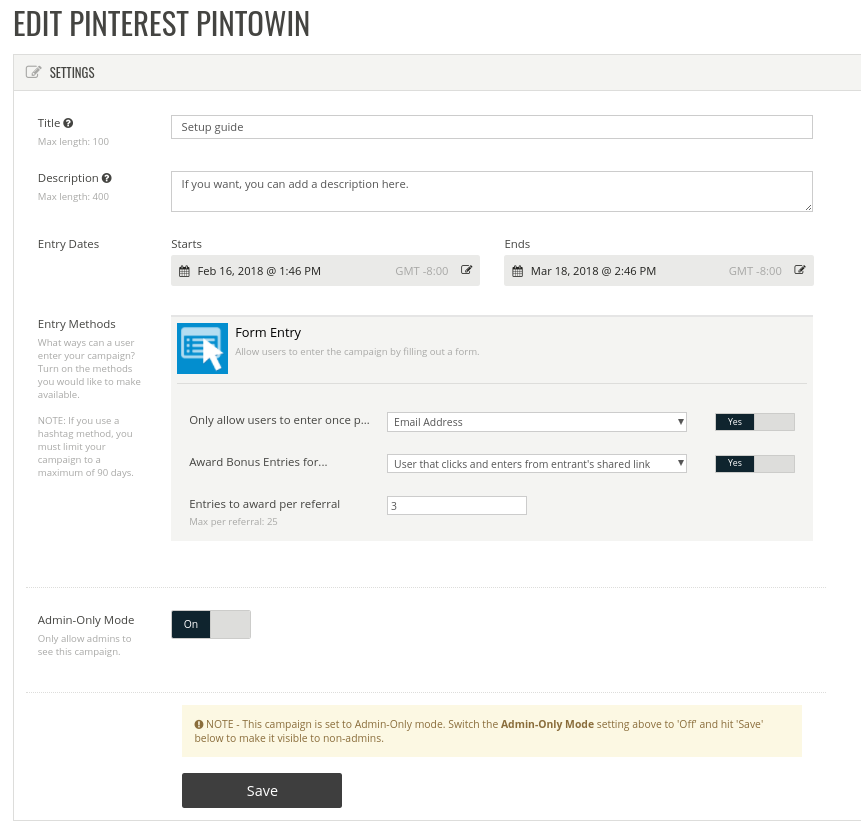Click the Form Entry method icon

[203, 348]
